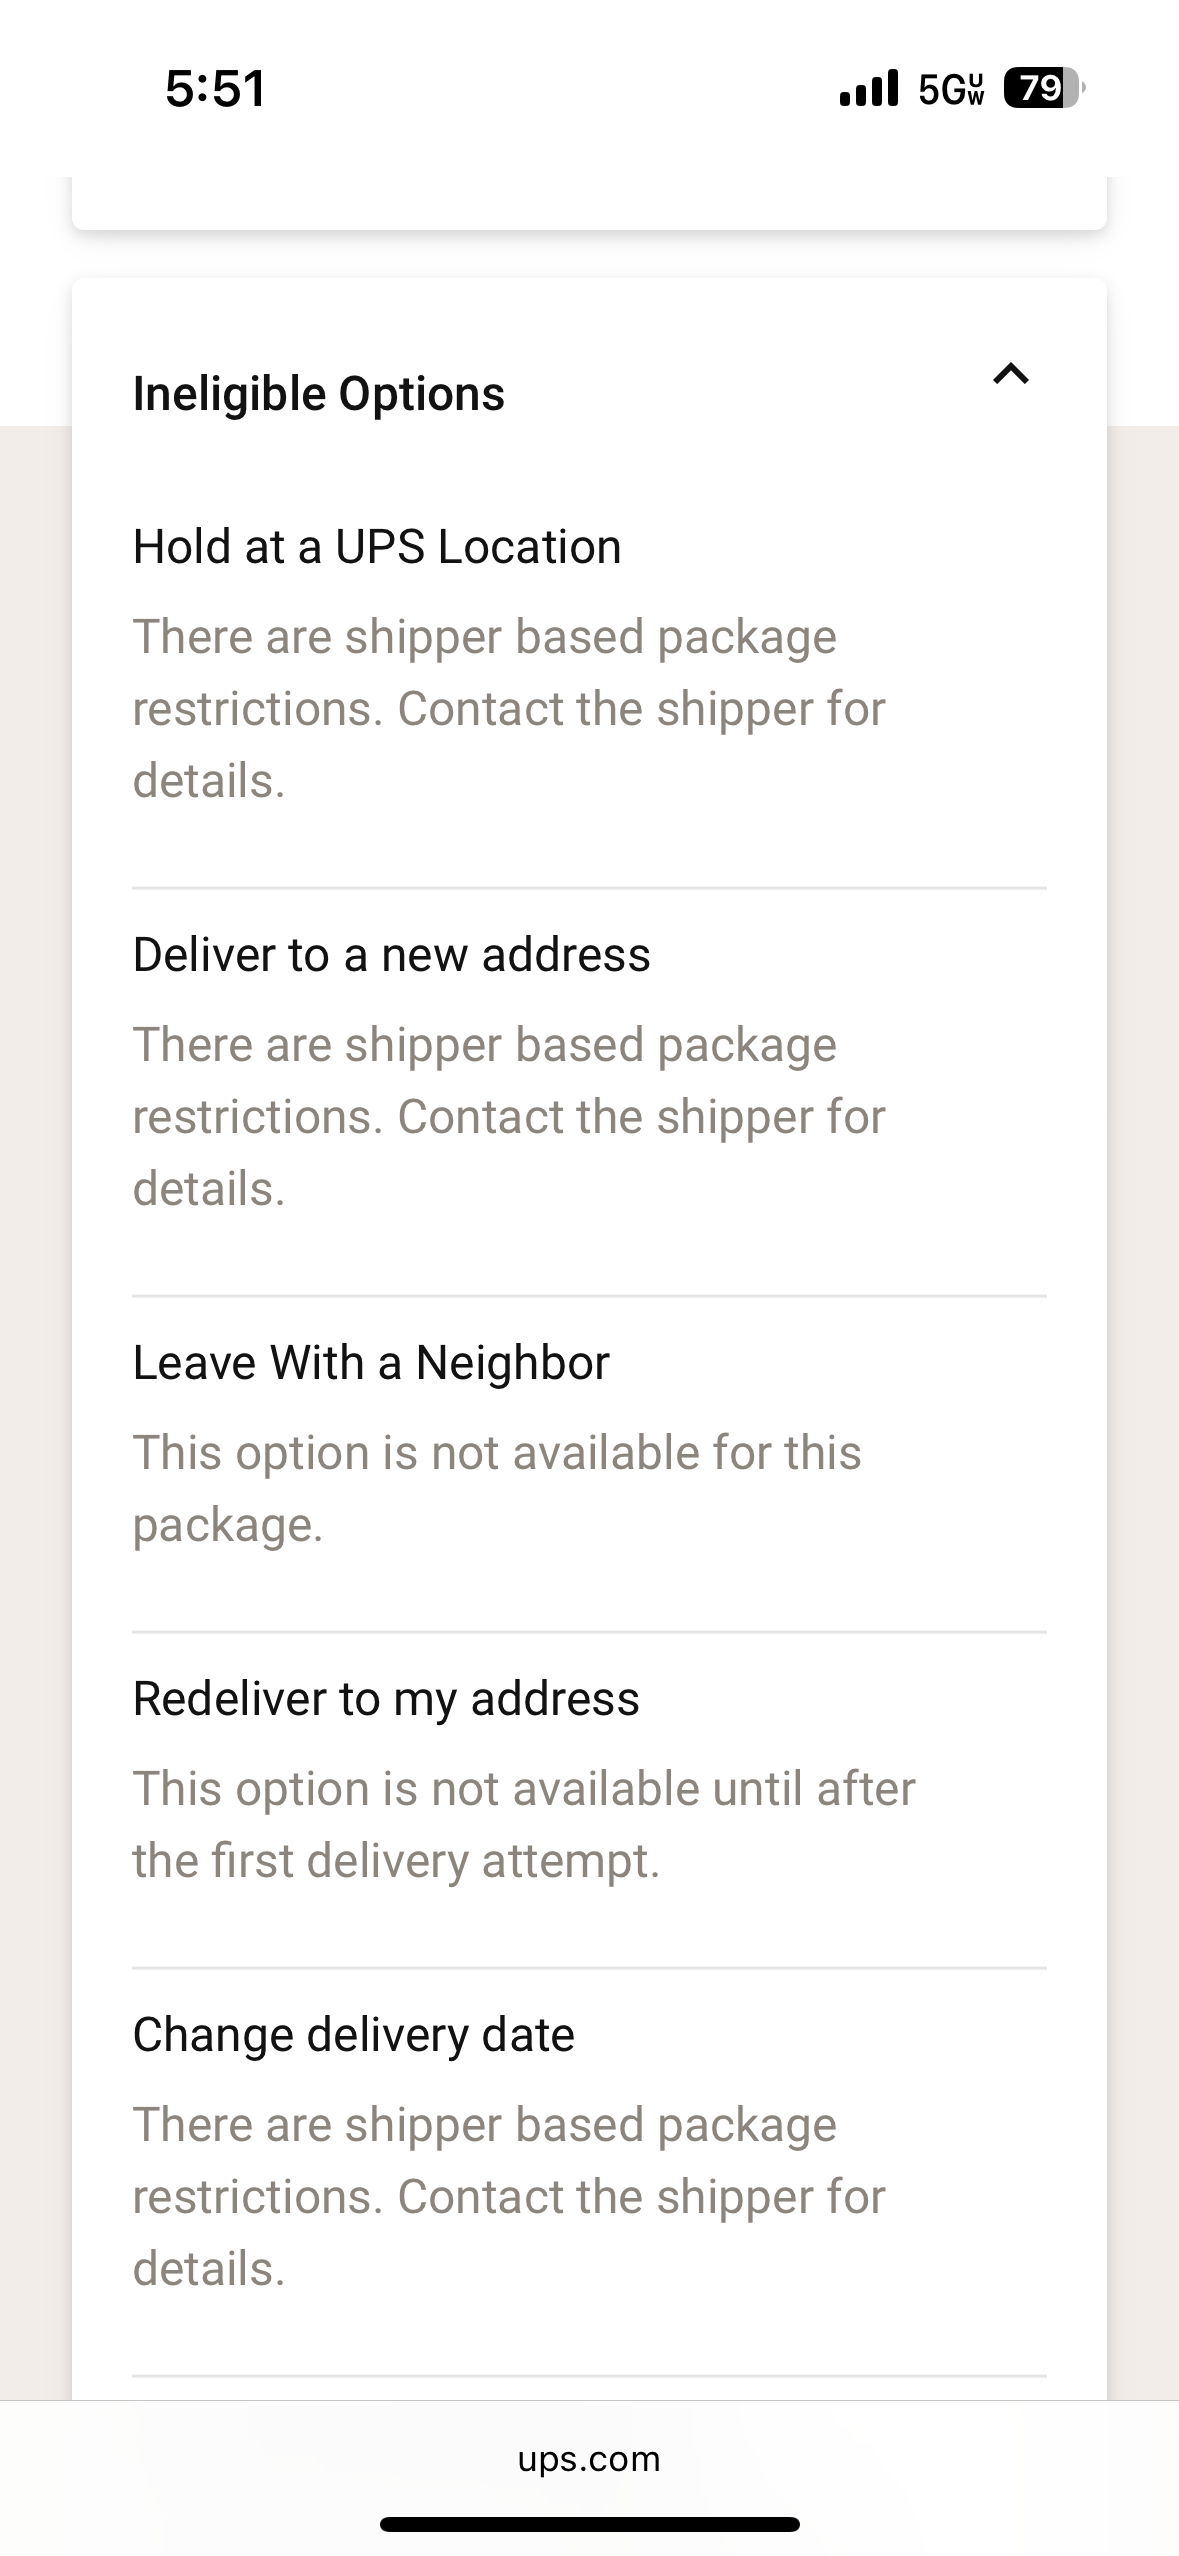Image resolution: width=1179 pixels, height=2556 pixels.
Task: Tap the cellular signal bars icon
Action: [x=869, y=88]
